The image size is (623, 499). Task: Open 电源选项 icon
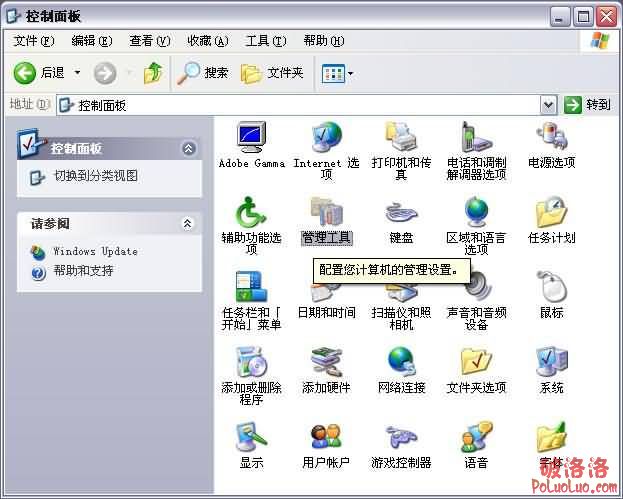[551, 136]
